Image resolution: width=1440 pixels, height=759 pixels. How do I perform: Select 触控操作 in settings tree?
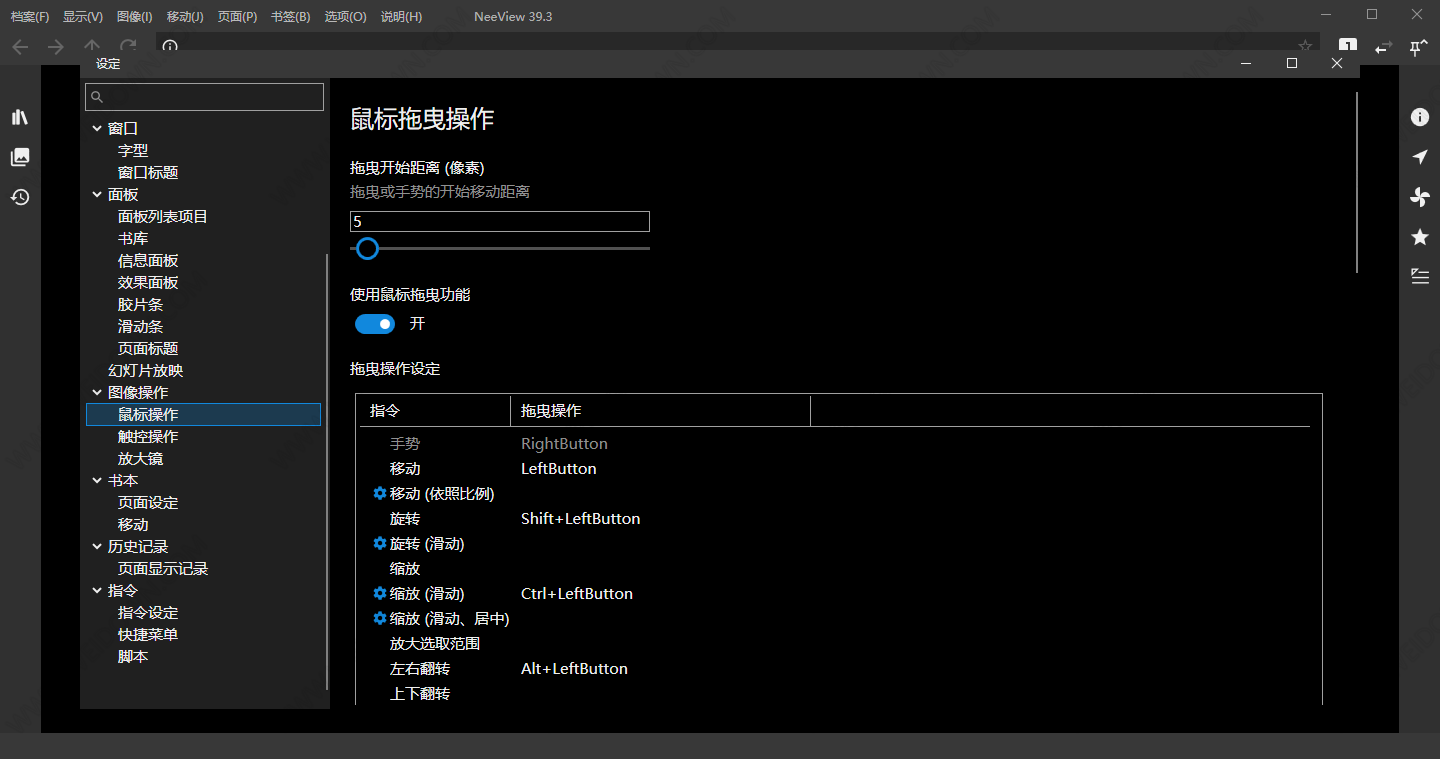148,436
